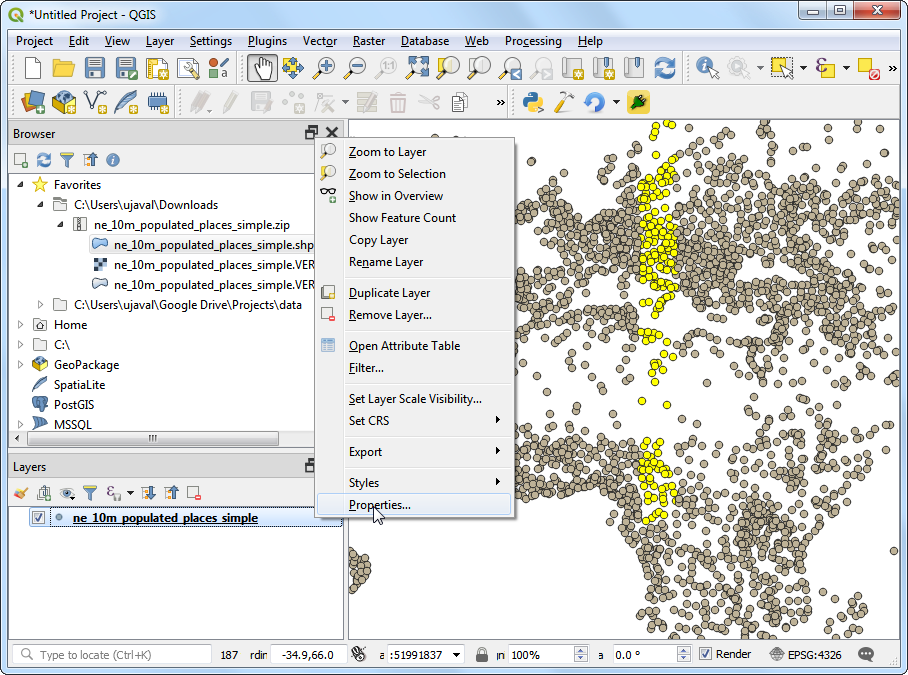This screenshot has height=675, width=908.
Task: Open the Layer Styling paintbrush in Layers panel
Action: (21, 493)
